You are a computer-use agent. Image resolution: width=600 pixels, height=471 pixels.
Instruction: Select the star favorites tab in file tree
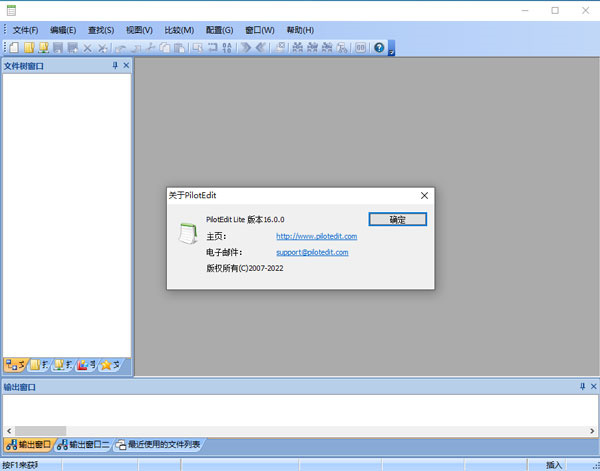(x=110, y=365)
